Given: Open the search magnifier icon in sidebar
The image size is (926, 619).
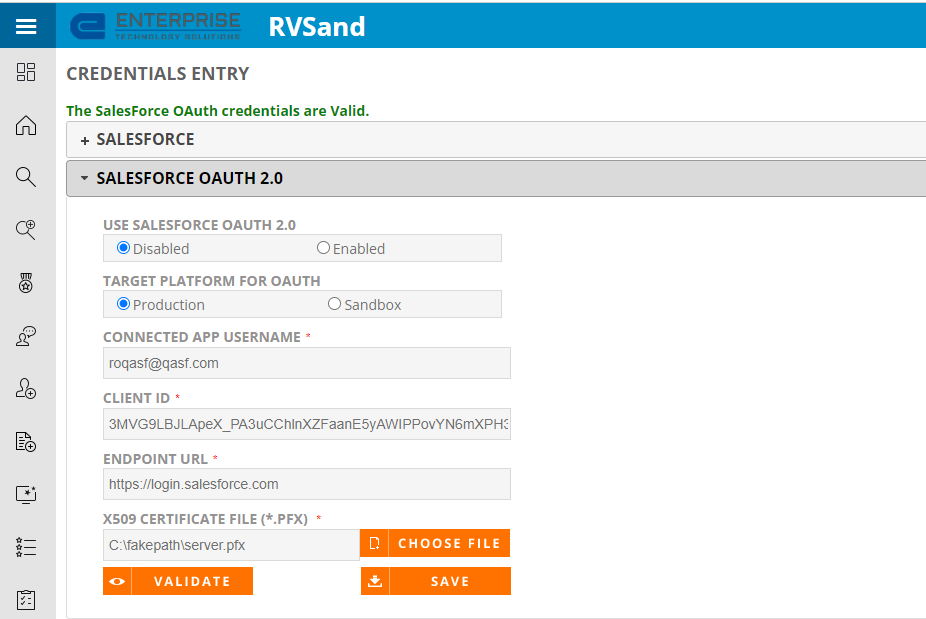Looking at the screenshot, I should pyautogui.click(x=26, y=177).
